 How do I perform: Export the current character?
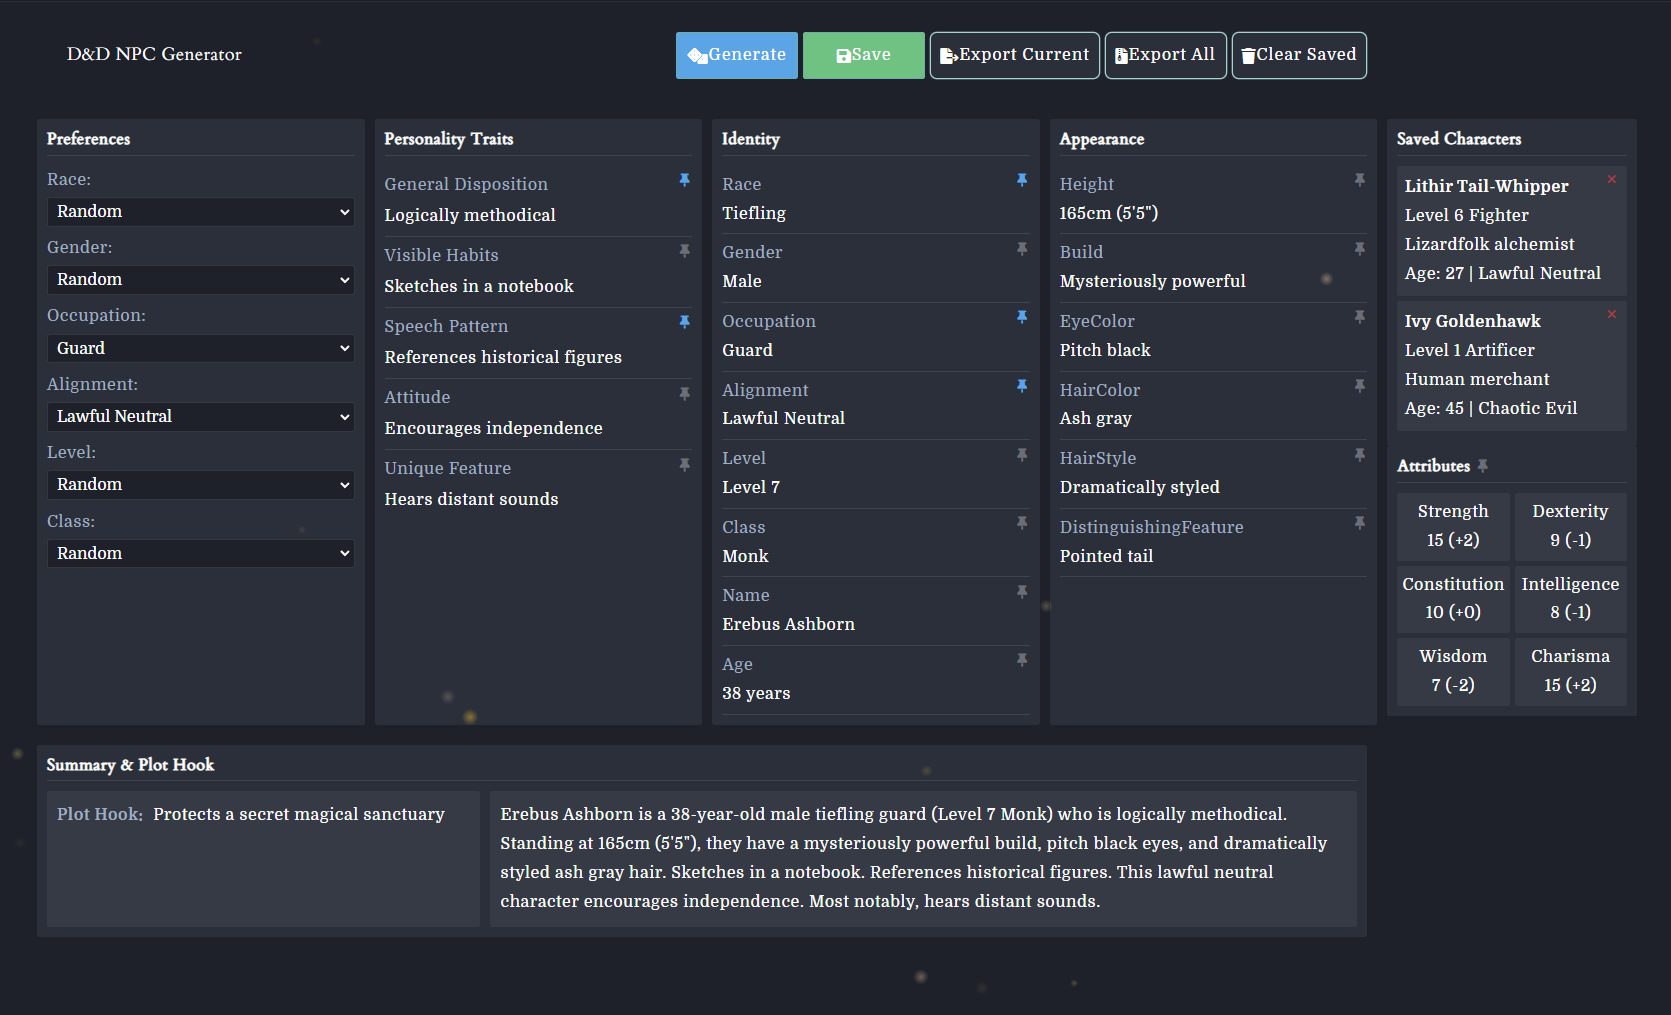pos(1015,55)
